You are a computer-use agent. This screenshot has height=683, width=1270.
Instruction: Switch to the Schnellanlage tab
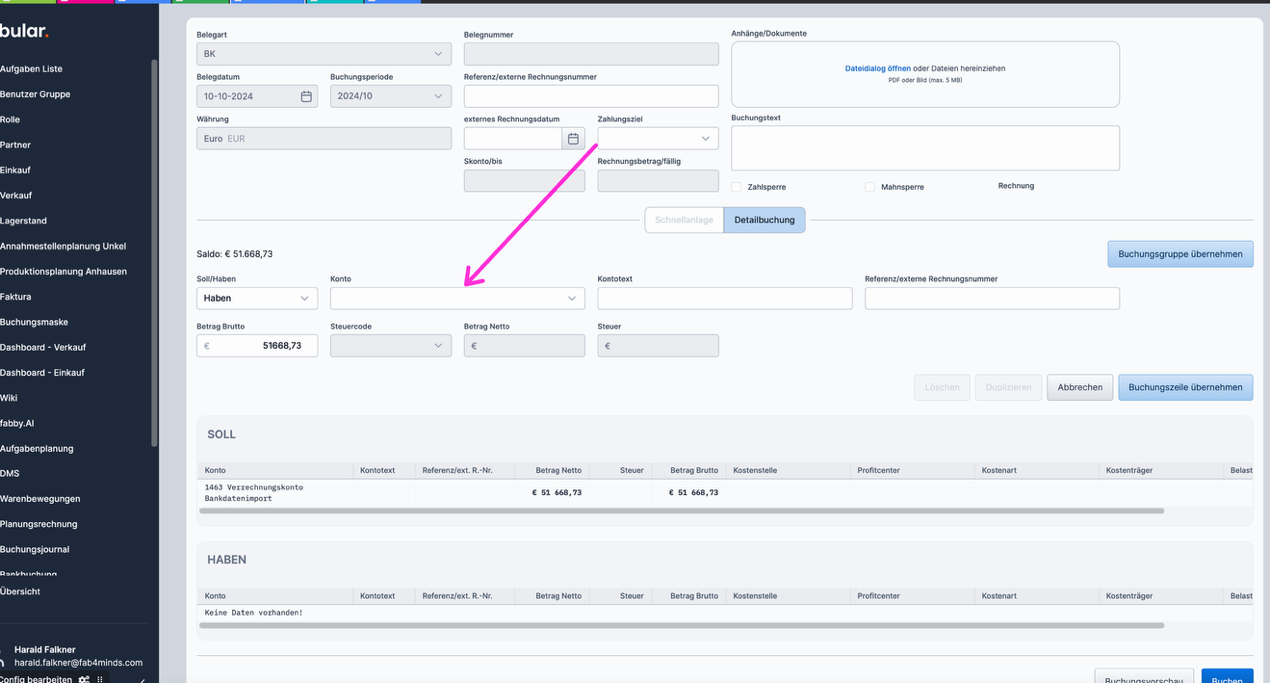tap(684, 220)
